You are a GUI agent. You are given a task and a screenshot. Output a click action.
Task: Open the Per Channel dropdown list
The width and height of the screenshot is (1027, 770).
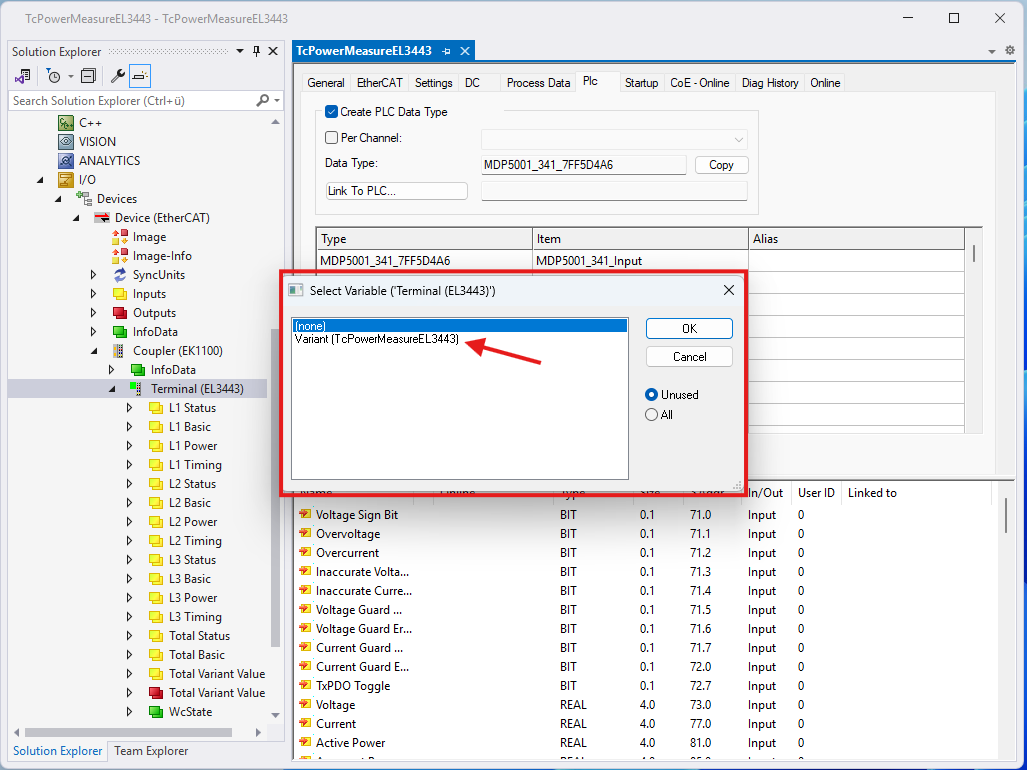click(739, 140)
